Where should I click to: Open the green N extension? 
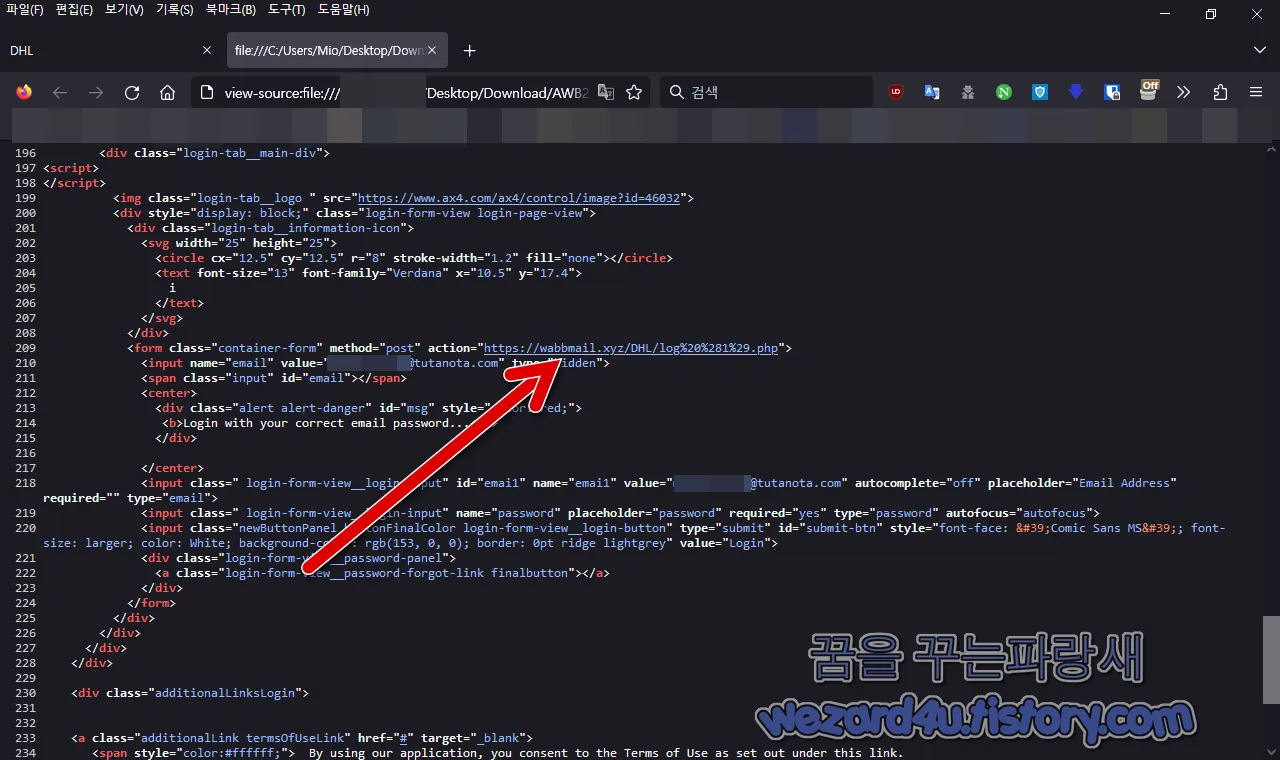(1004, 92)
